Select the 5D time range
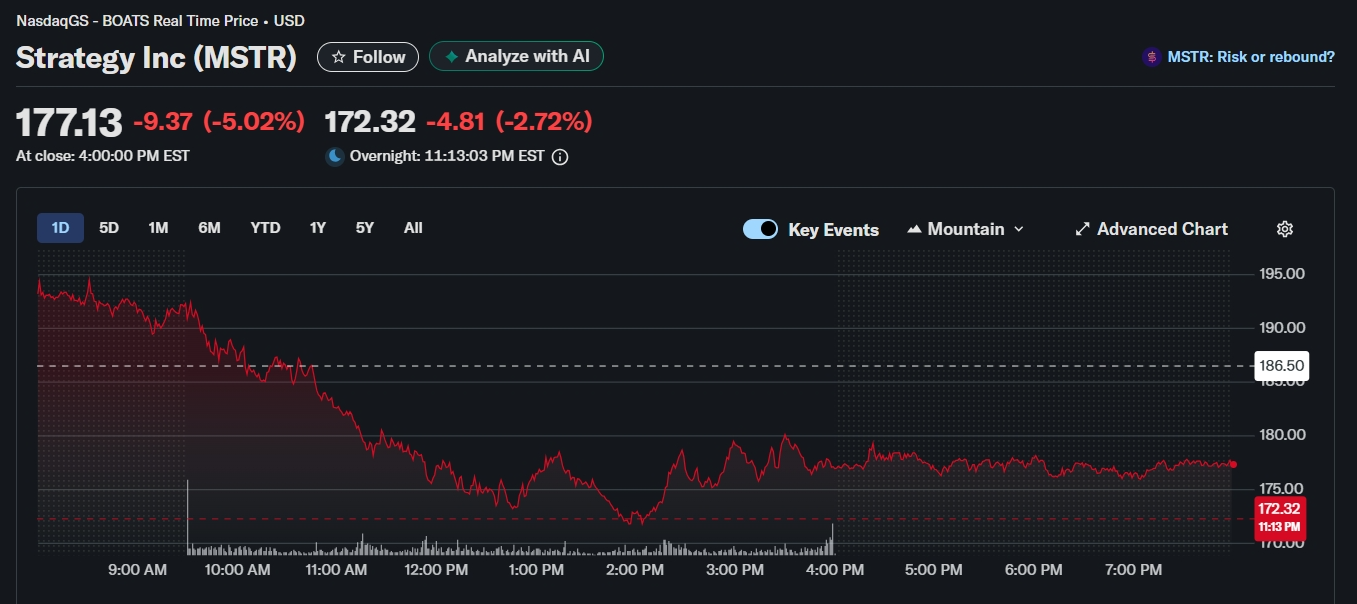 [109, 228]
